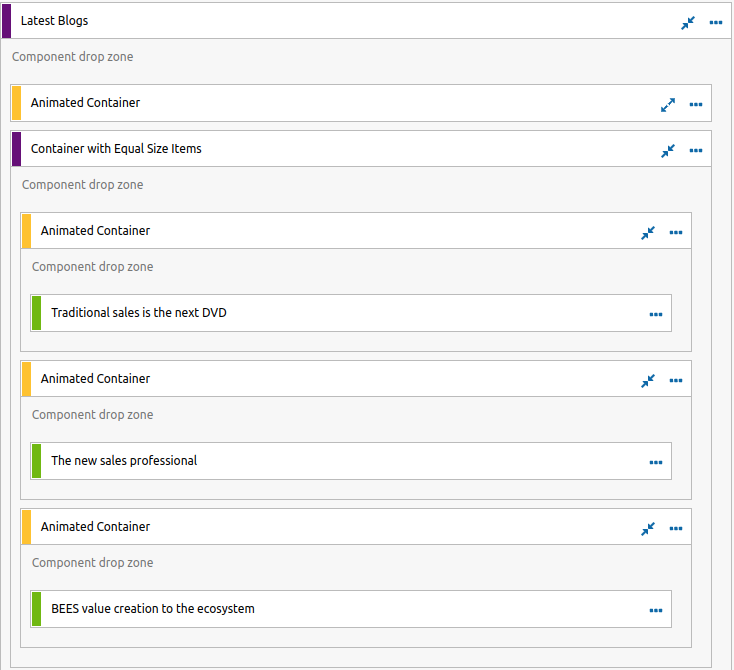Open options for BEES value creation to the ecosystem

point(656,610)
